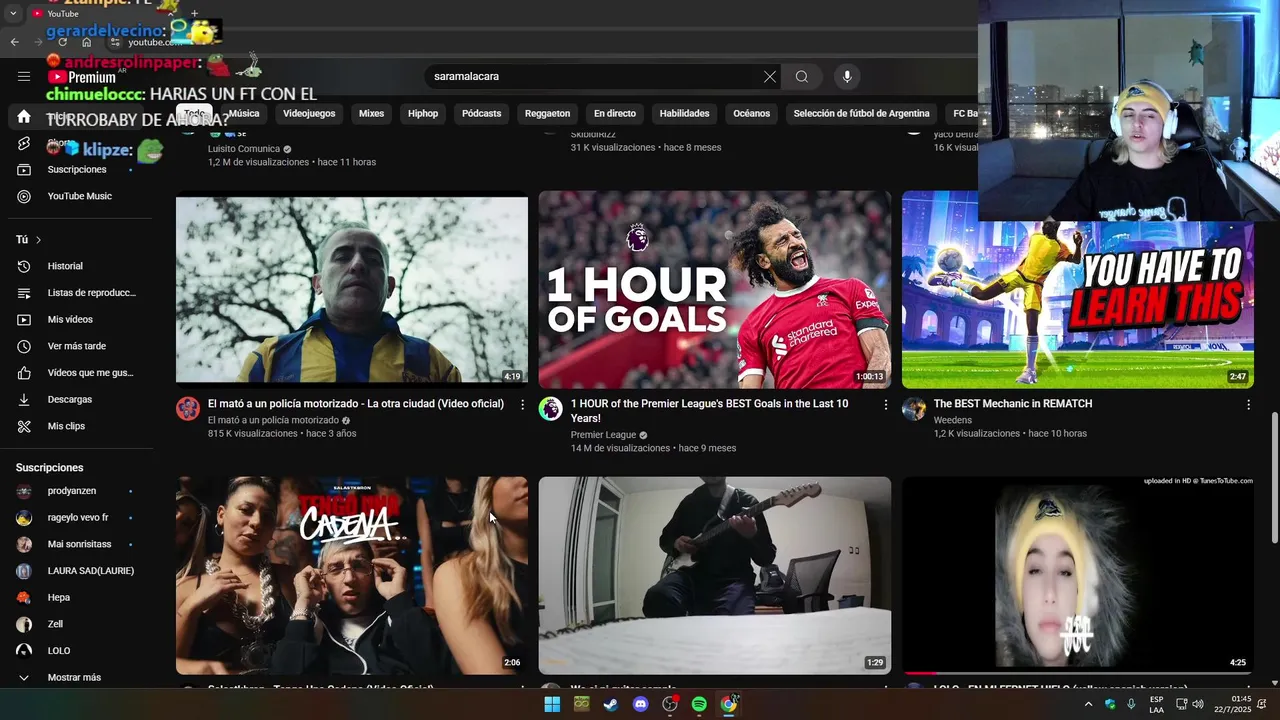Open the Chrome tab search dropdown
Screen dimensions: 1280x720
[13, 13]
